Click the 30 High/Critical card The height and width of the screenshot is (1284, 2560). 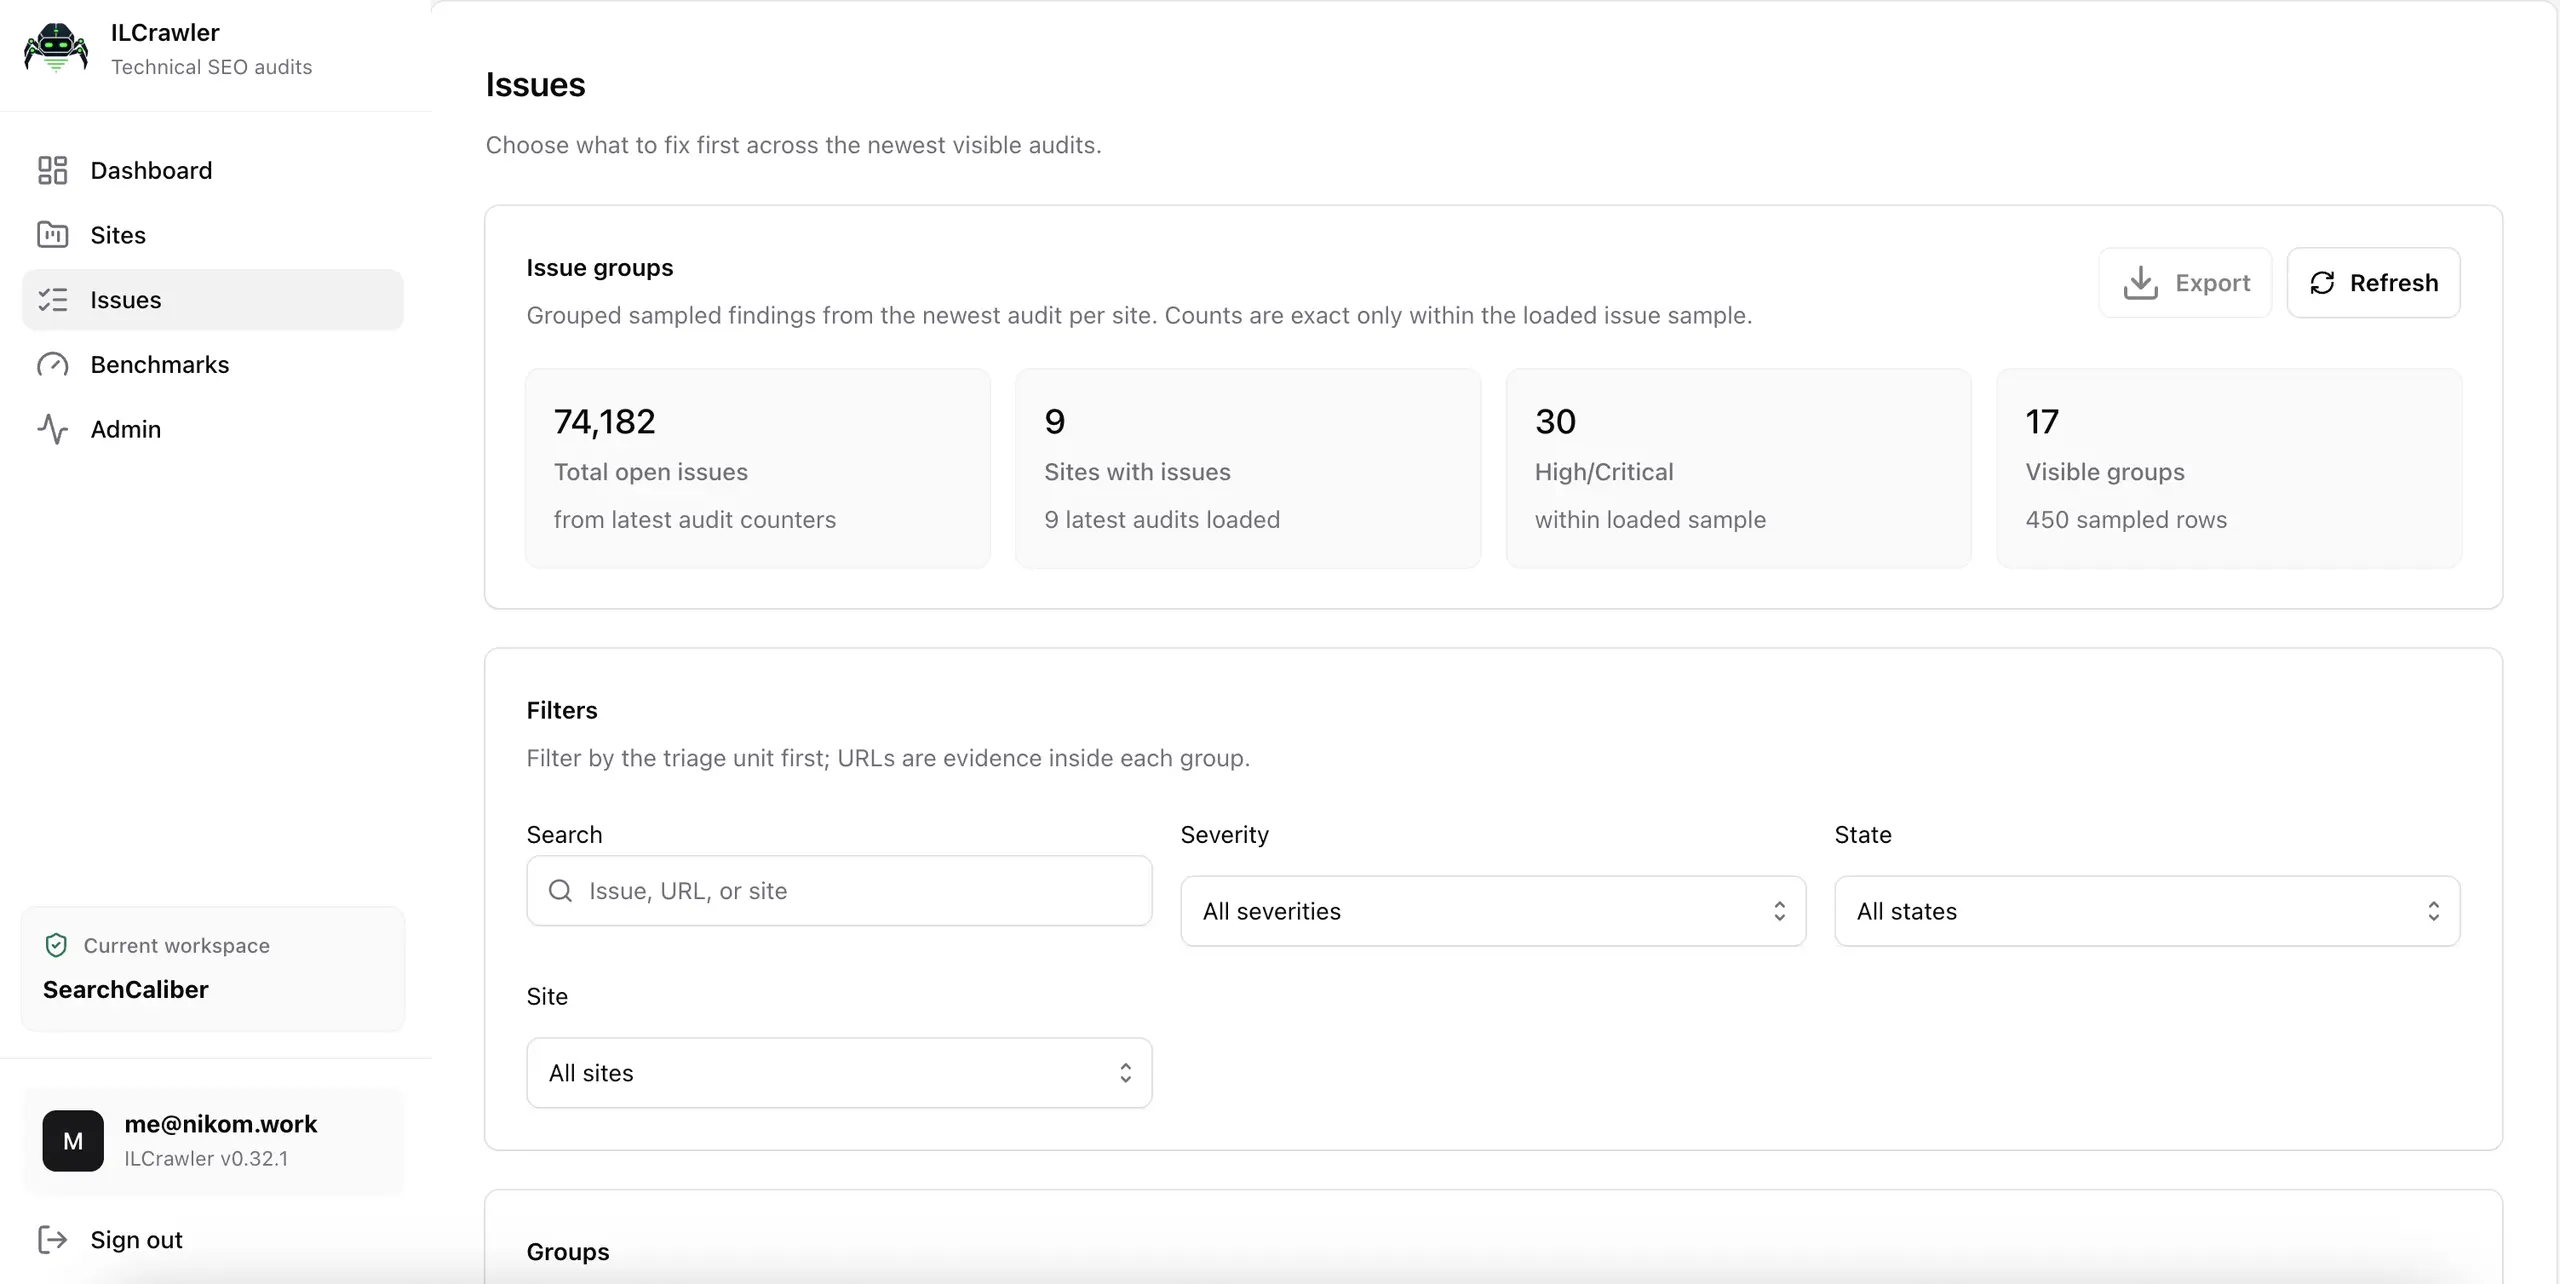tap(1739, 468)
